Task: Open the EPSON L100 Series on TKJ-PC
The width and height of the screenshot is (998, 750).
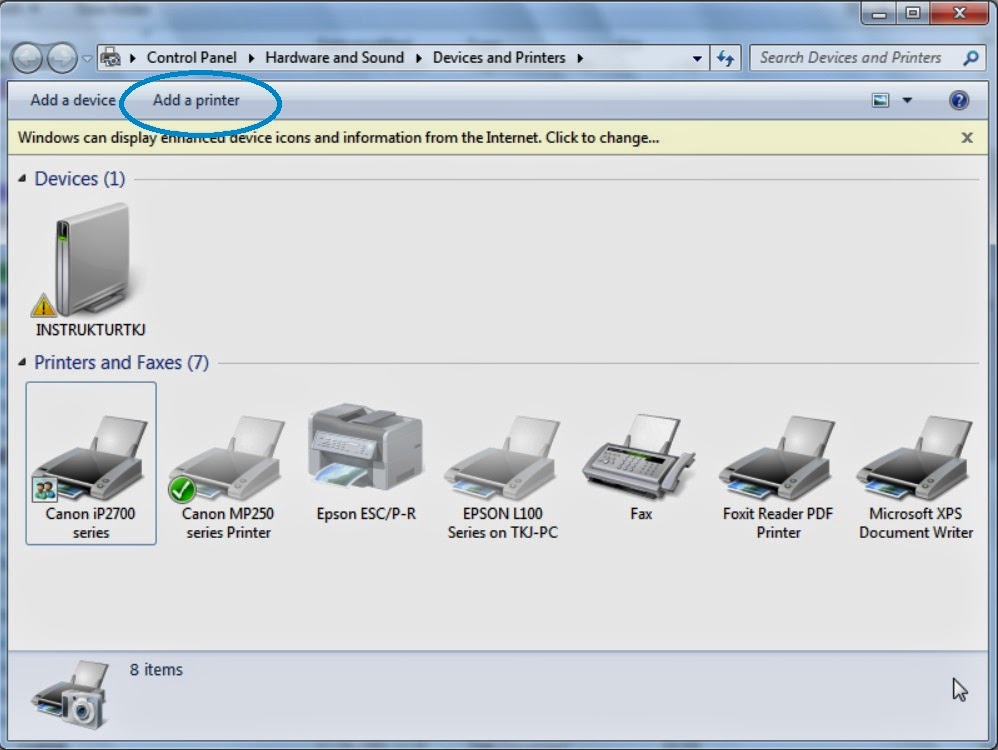Action: (502, 460)
